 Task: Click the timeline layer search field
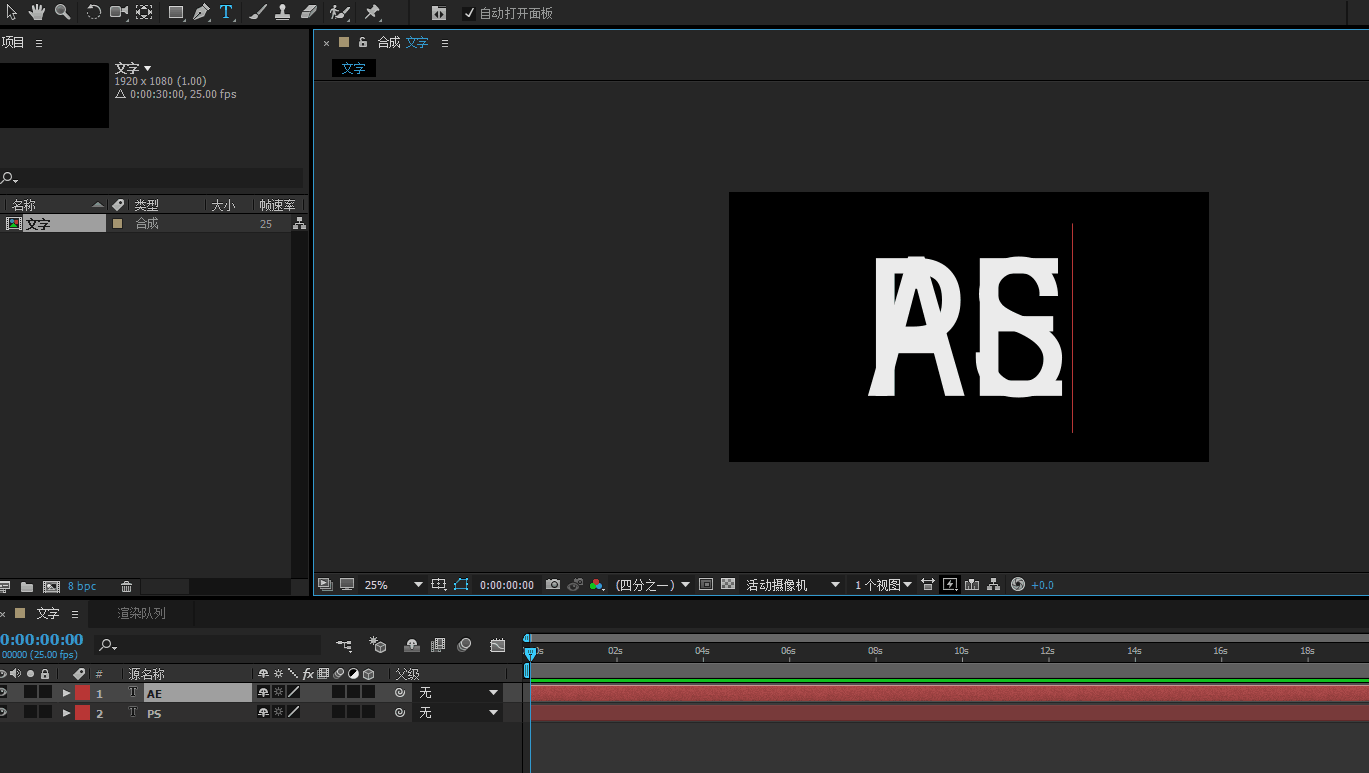click(208, 646)
